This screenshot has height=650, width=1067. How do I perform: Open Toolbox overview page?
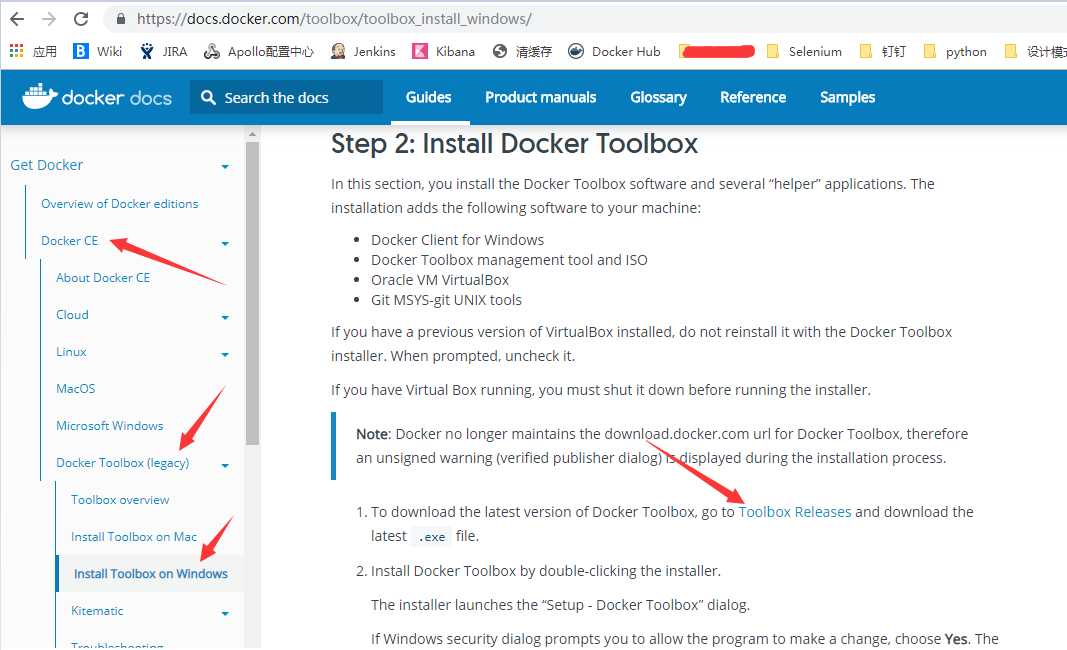click(120, 500)
